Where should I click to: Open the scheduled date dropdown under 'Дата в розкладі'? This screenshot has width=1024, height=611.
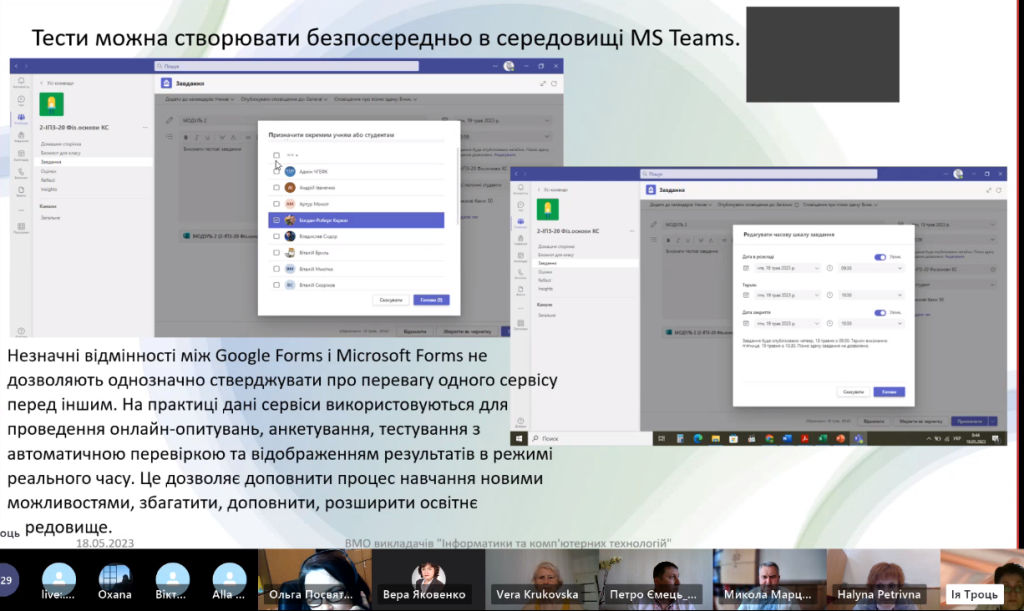[x=787, y=268]
